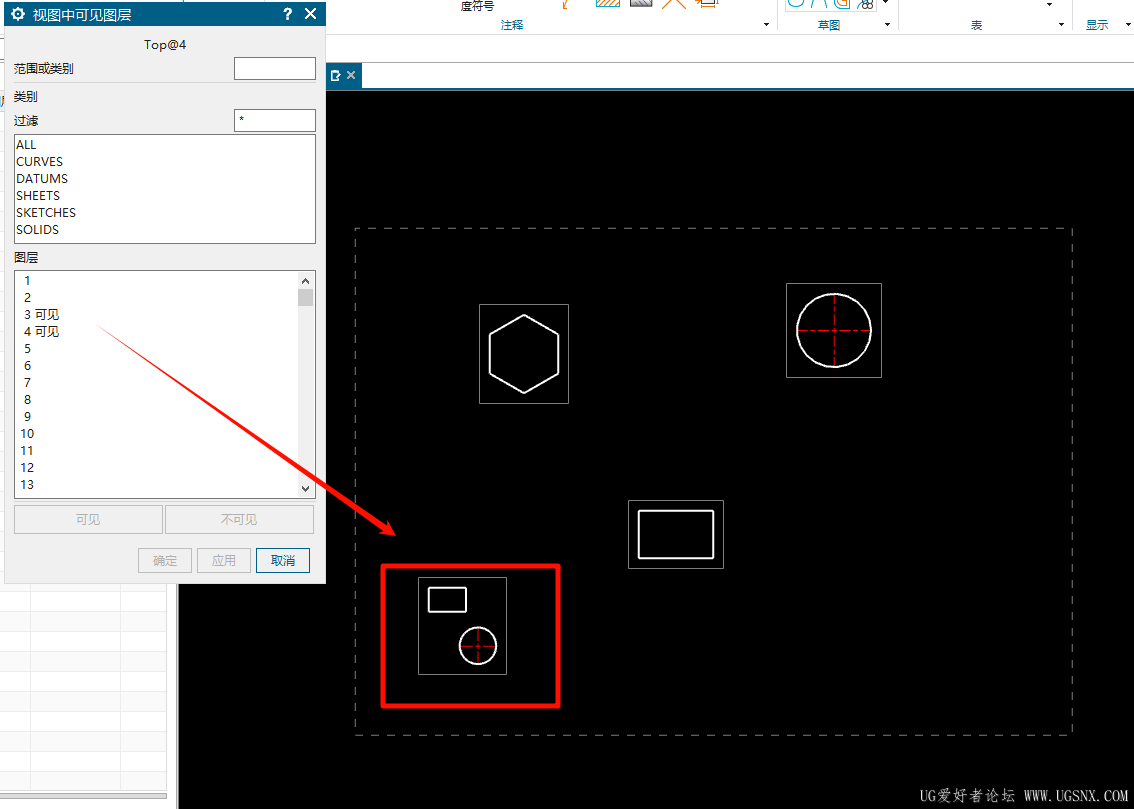The width and height of the screenshot is (1134, 809).
Task: Select layer 4 可见 row
Action: coord(155,332)
